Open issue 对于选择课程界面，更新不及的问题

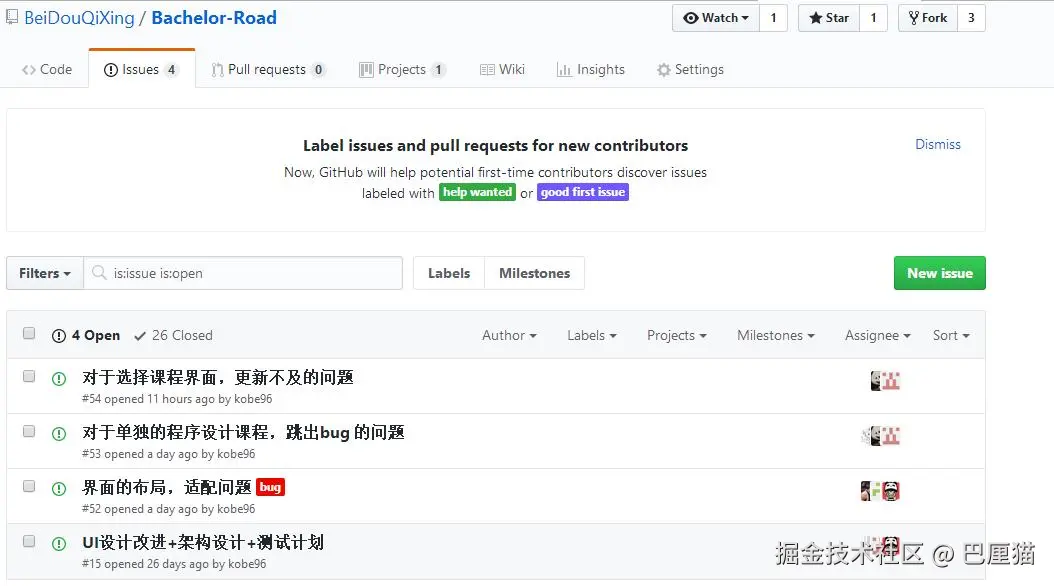tap(218, 378)
